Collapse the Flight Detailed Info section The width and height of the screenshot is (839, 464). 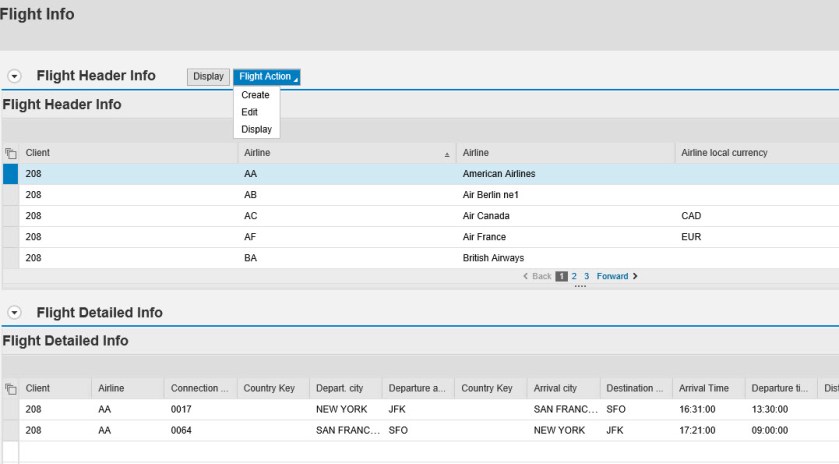pyautogui.click(x=15, y=313)
